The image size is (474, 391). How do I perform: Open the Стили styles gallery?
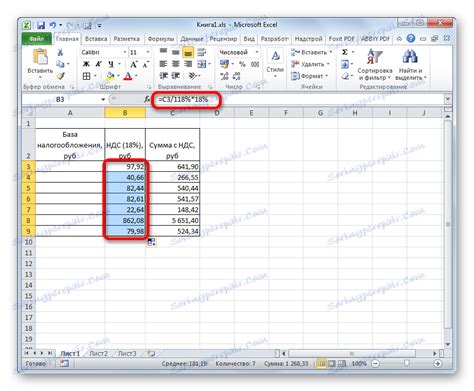pyautogui.click(x=275, y=63)
